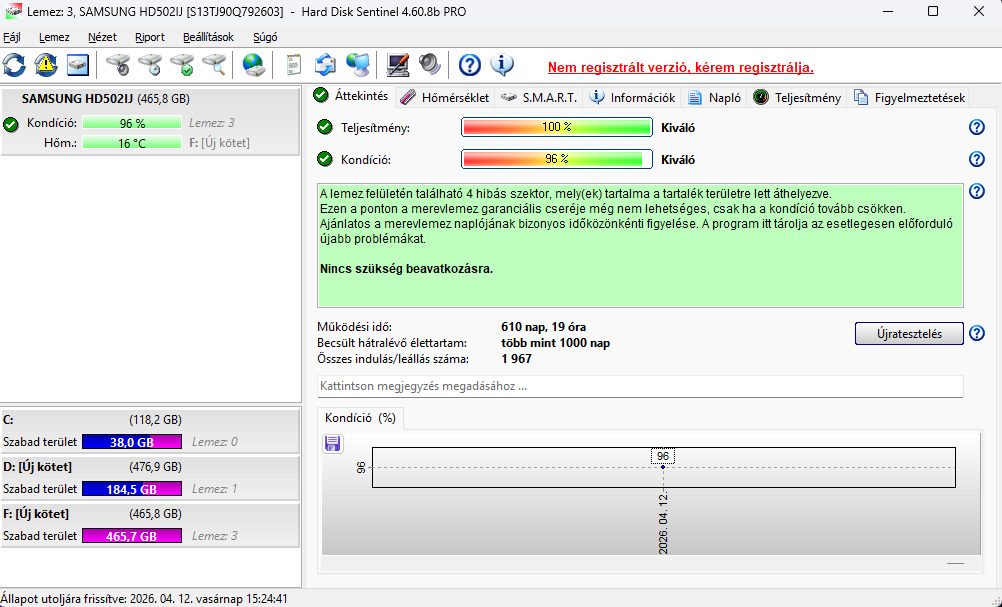Switch to the Teljesítmény tab

797,98
